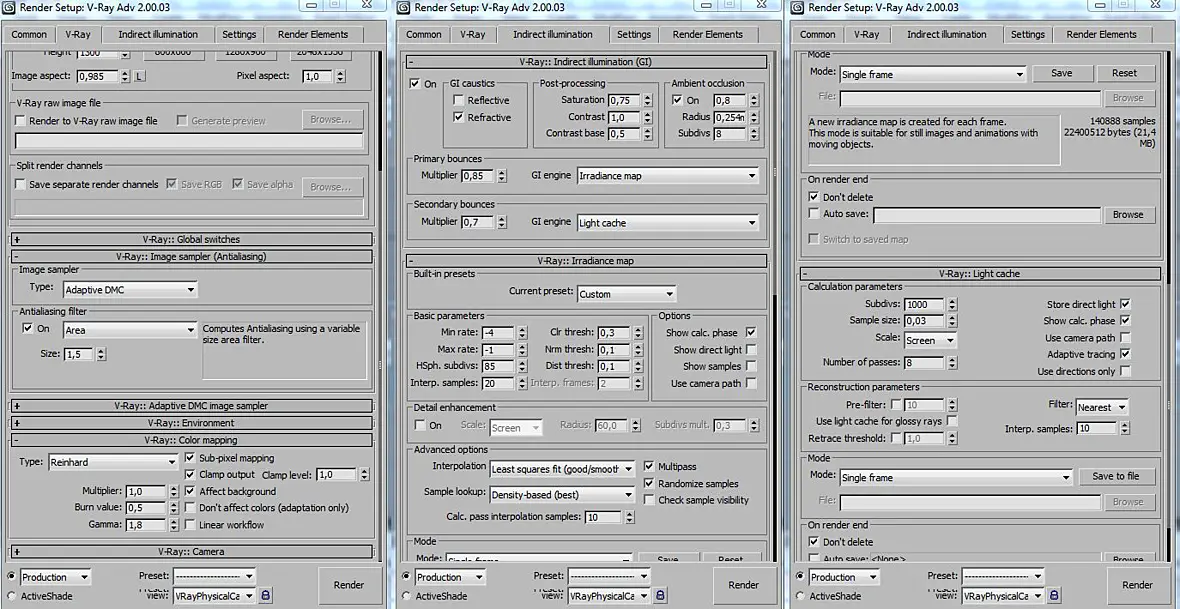The height and width of the screenshot is (609, 1180).
Task: Click lock icon beside view dropdown, right window
Action: click(x=1055, y=595)
